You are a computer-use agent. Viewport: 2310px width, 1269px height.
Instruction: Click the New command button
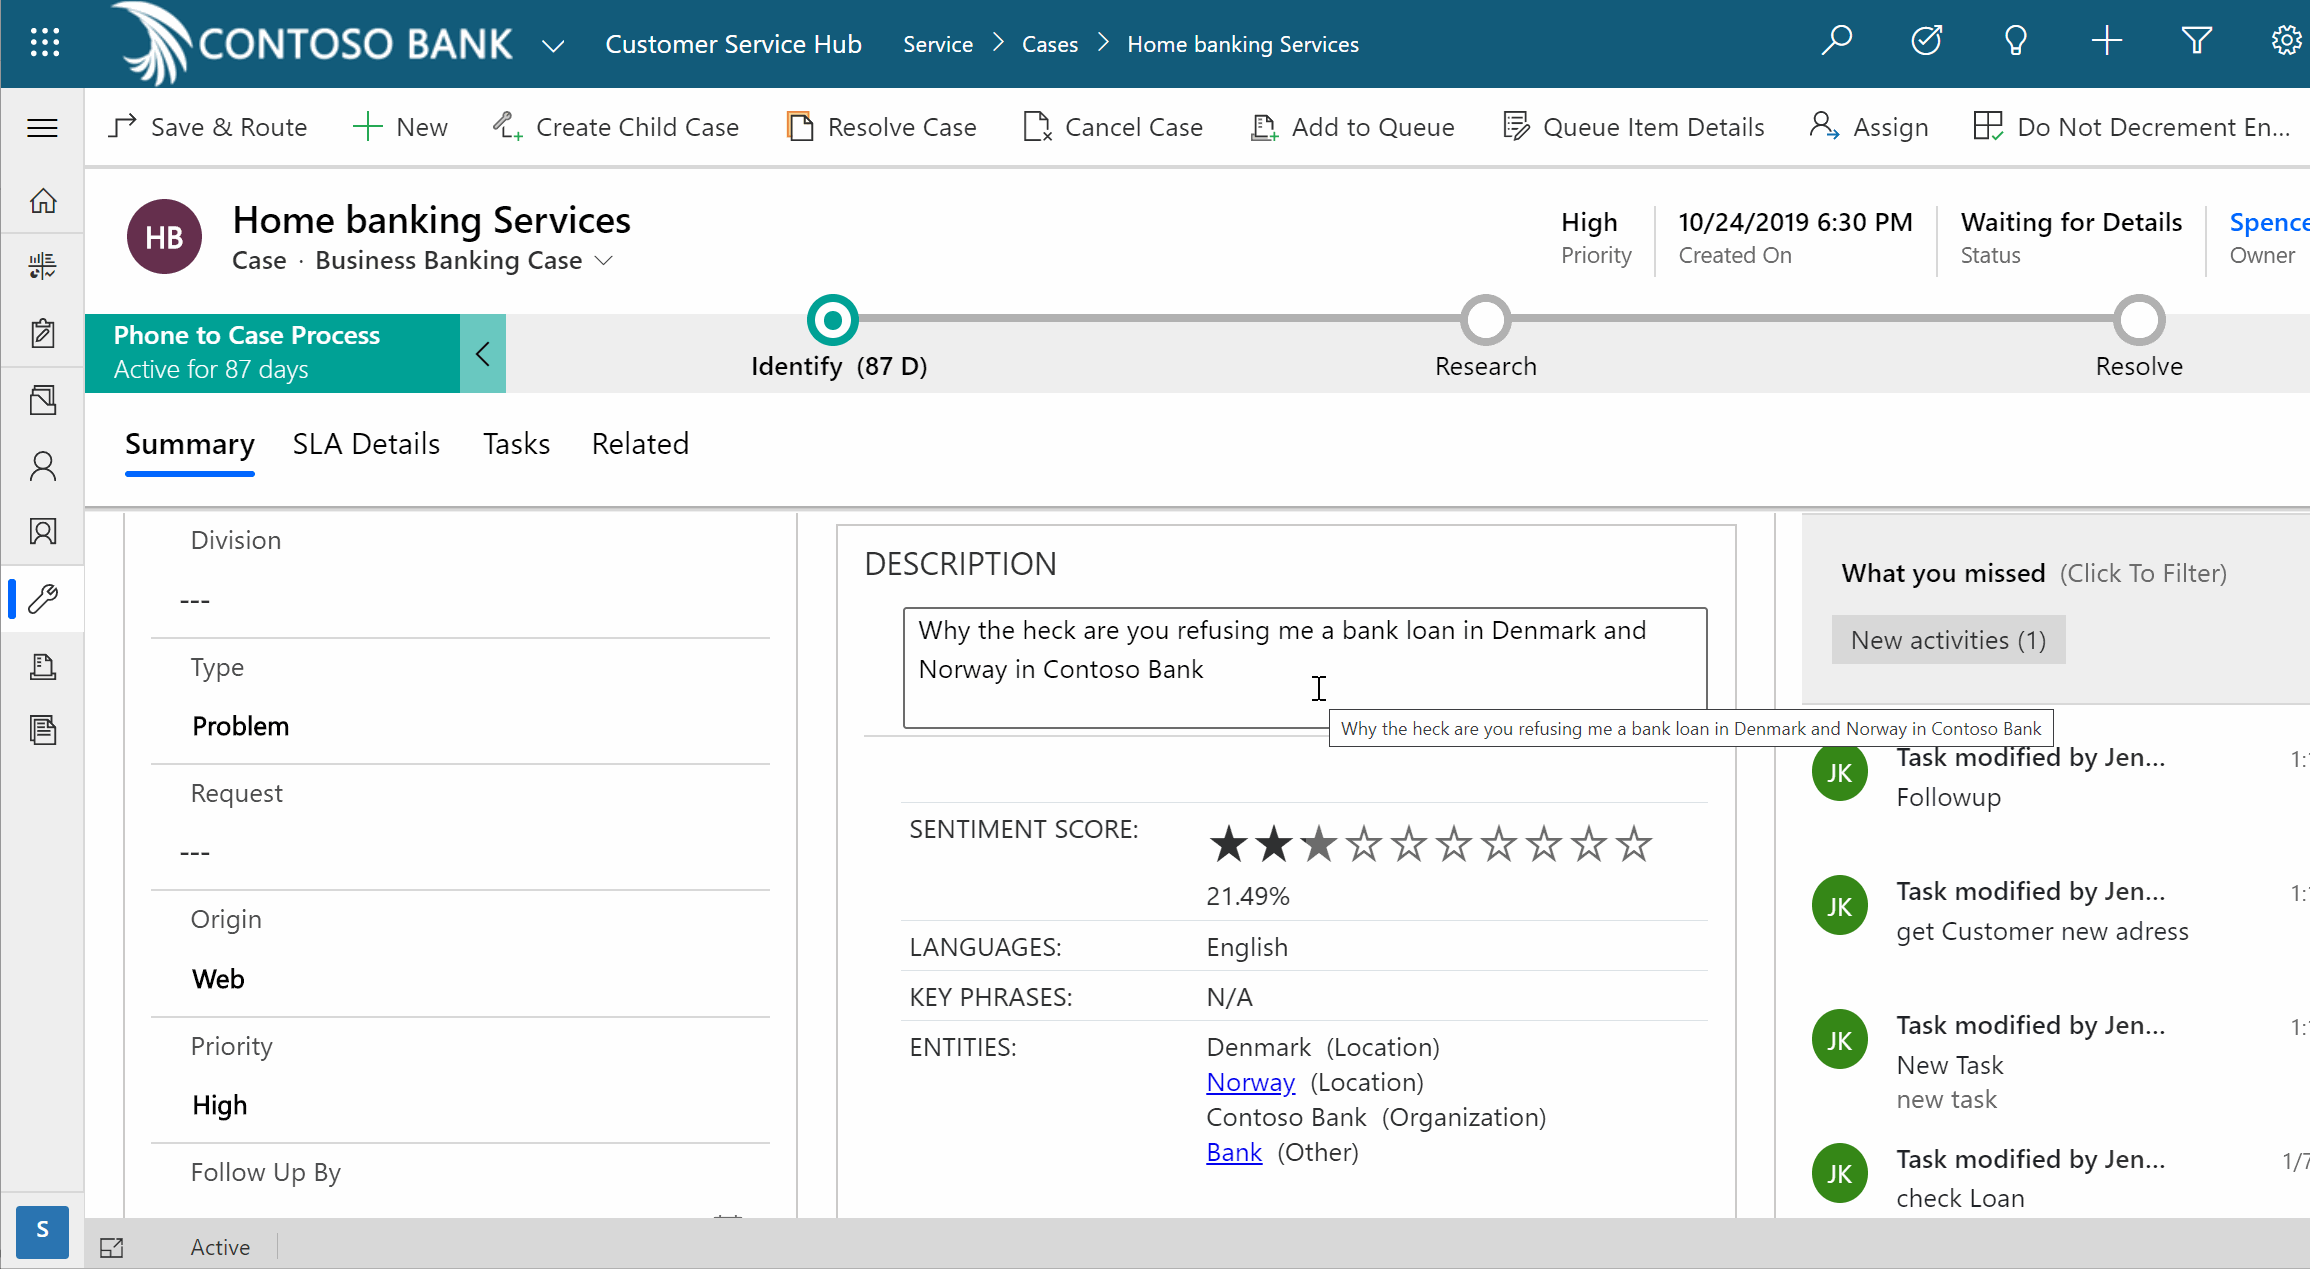(400, 127)
